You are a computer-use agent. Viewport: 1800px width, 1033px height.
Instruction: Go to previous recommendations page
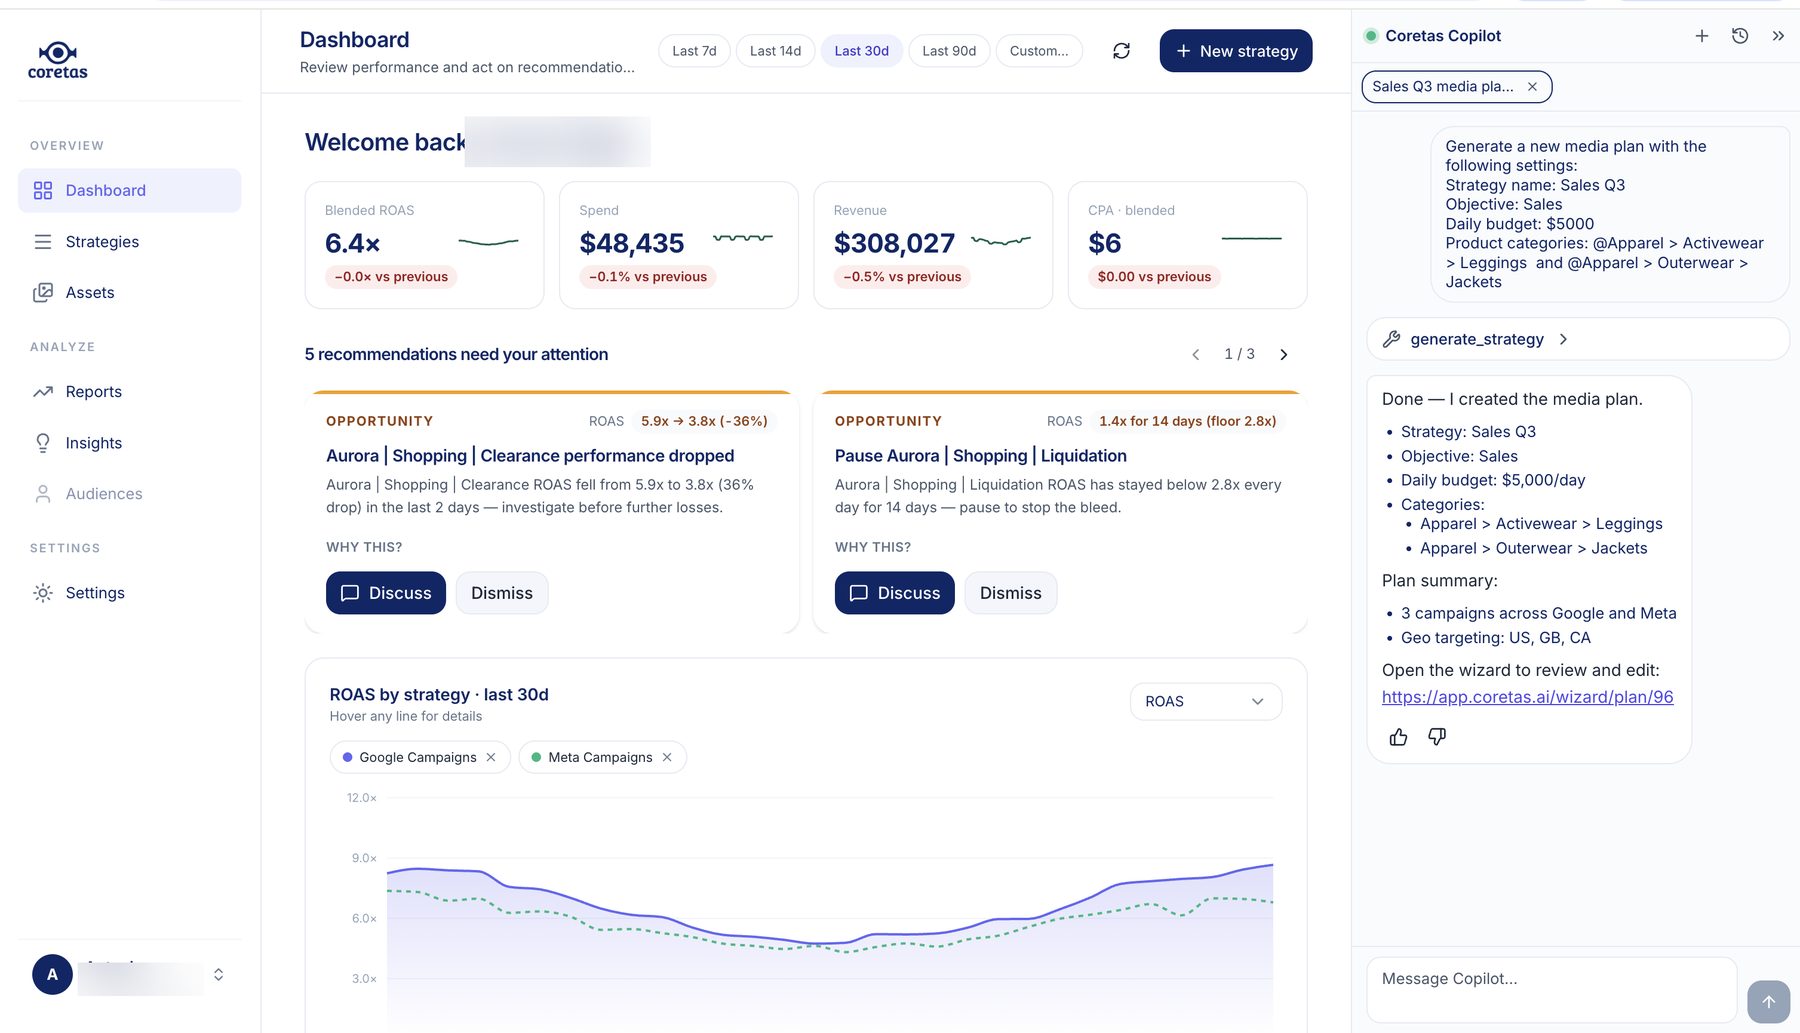pyautogui.click(x=1195, y=355)
